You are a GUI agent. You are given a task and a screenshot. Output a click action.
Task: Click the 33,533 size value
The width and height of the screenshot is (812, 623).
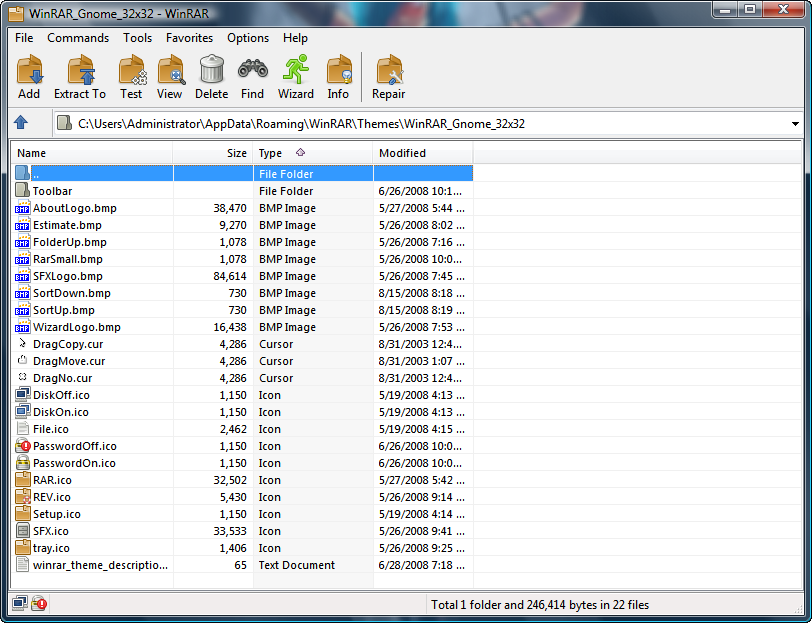tap(230, 531)
